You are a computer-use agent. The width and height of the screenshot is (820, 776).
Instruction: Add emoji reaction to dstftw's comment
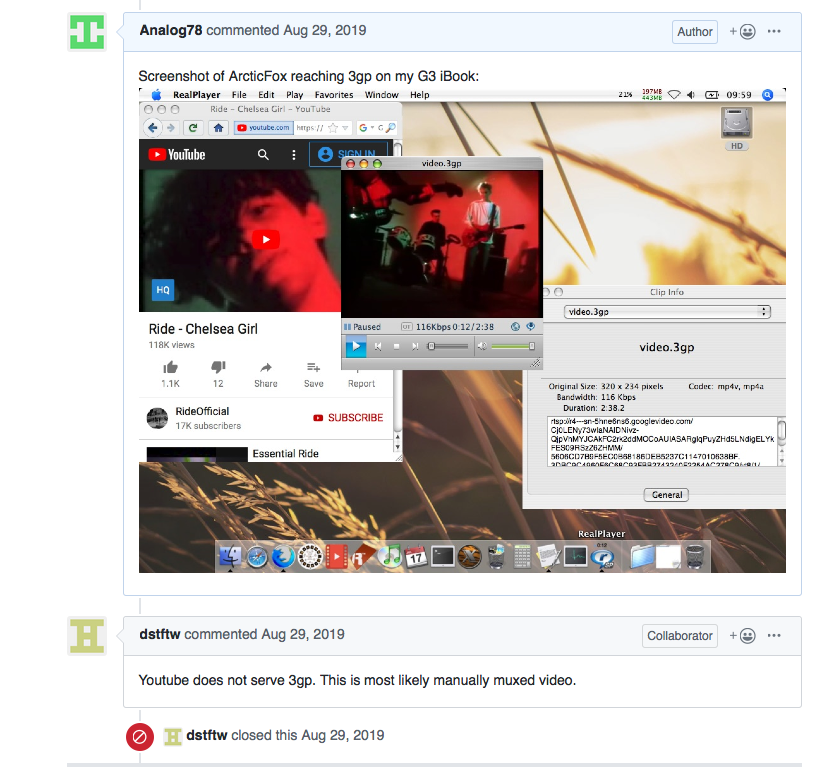coord(743,636)
